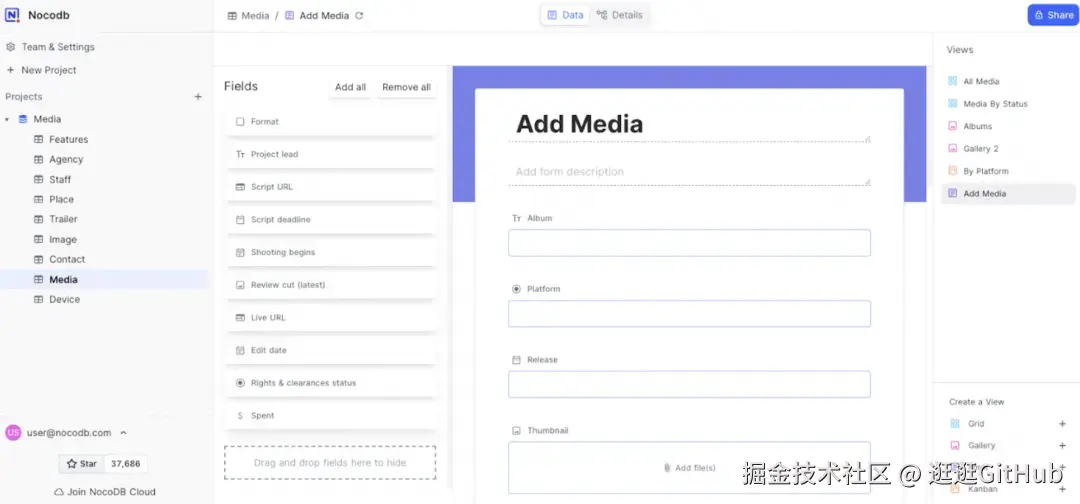This screenshot has height=504, width=1080.
Task: Click the Star GitHub button
Action: 81,463
